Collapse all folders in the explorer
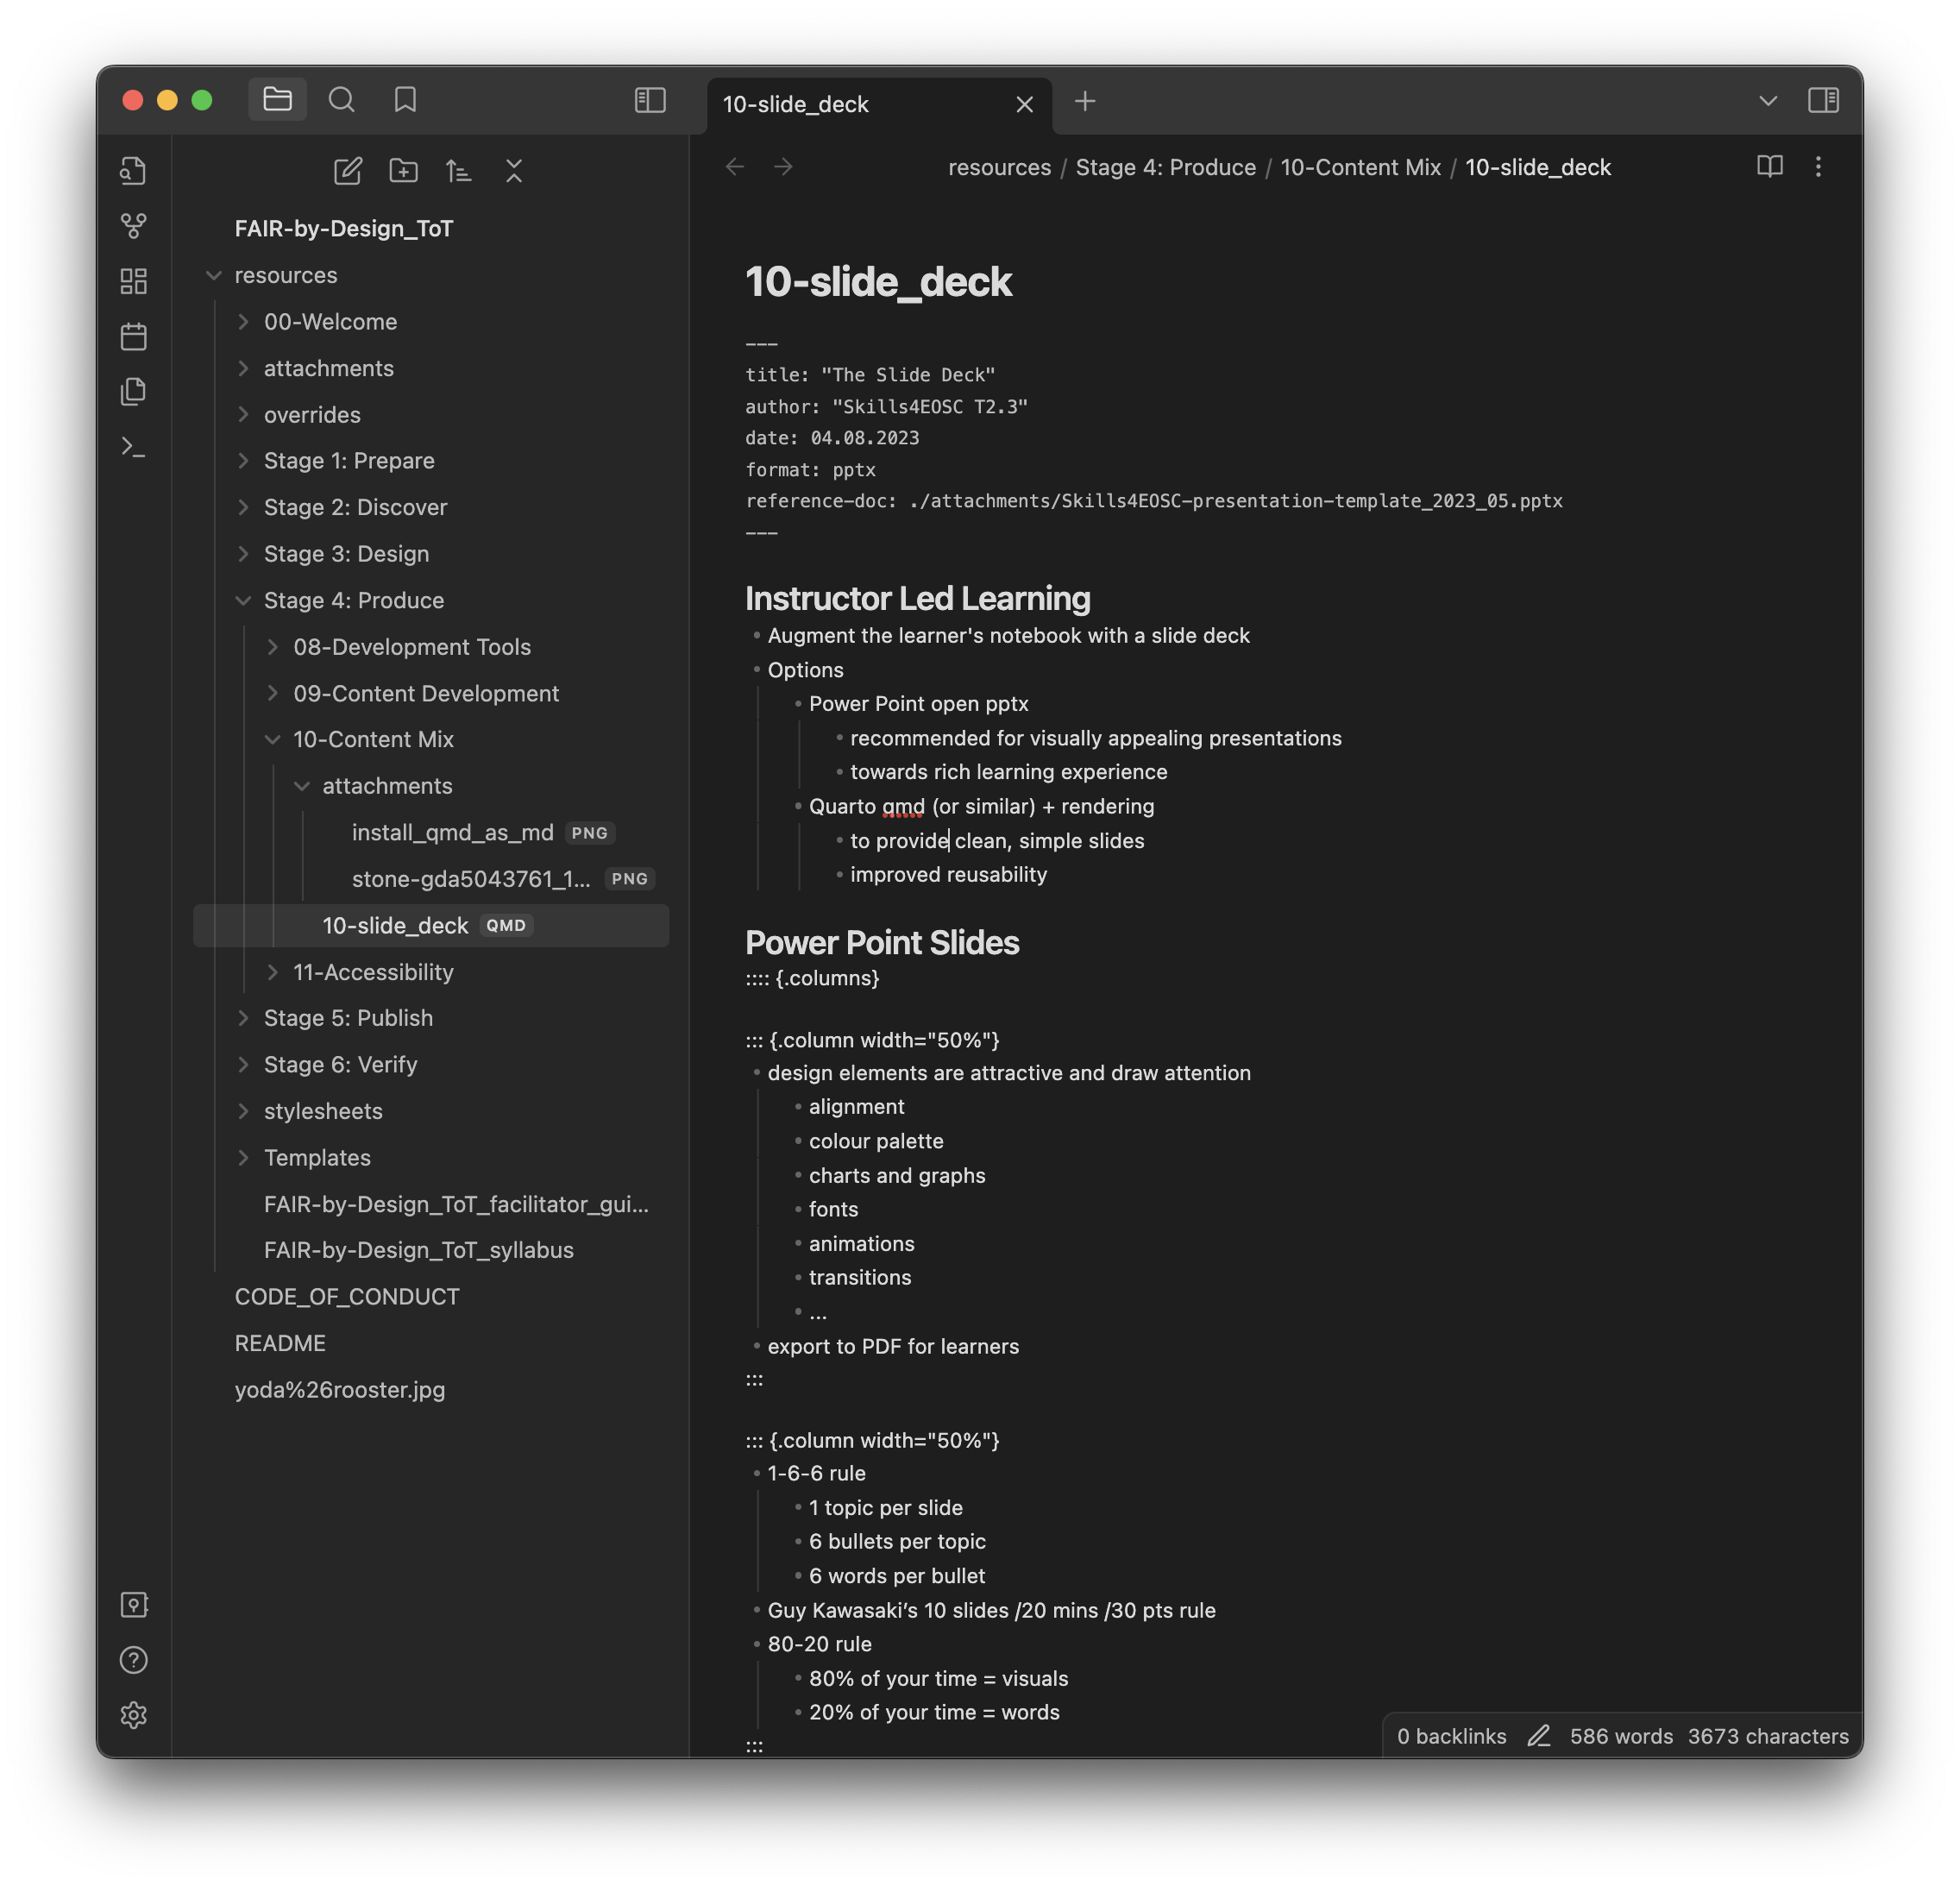1960x1886 pixels. pos(514,170)
